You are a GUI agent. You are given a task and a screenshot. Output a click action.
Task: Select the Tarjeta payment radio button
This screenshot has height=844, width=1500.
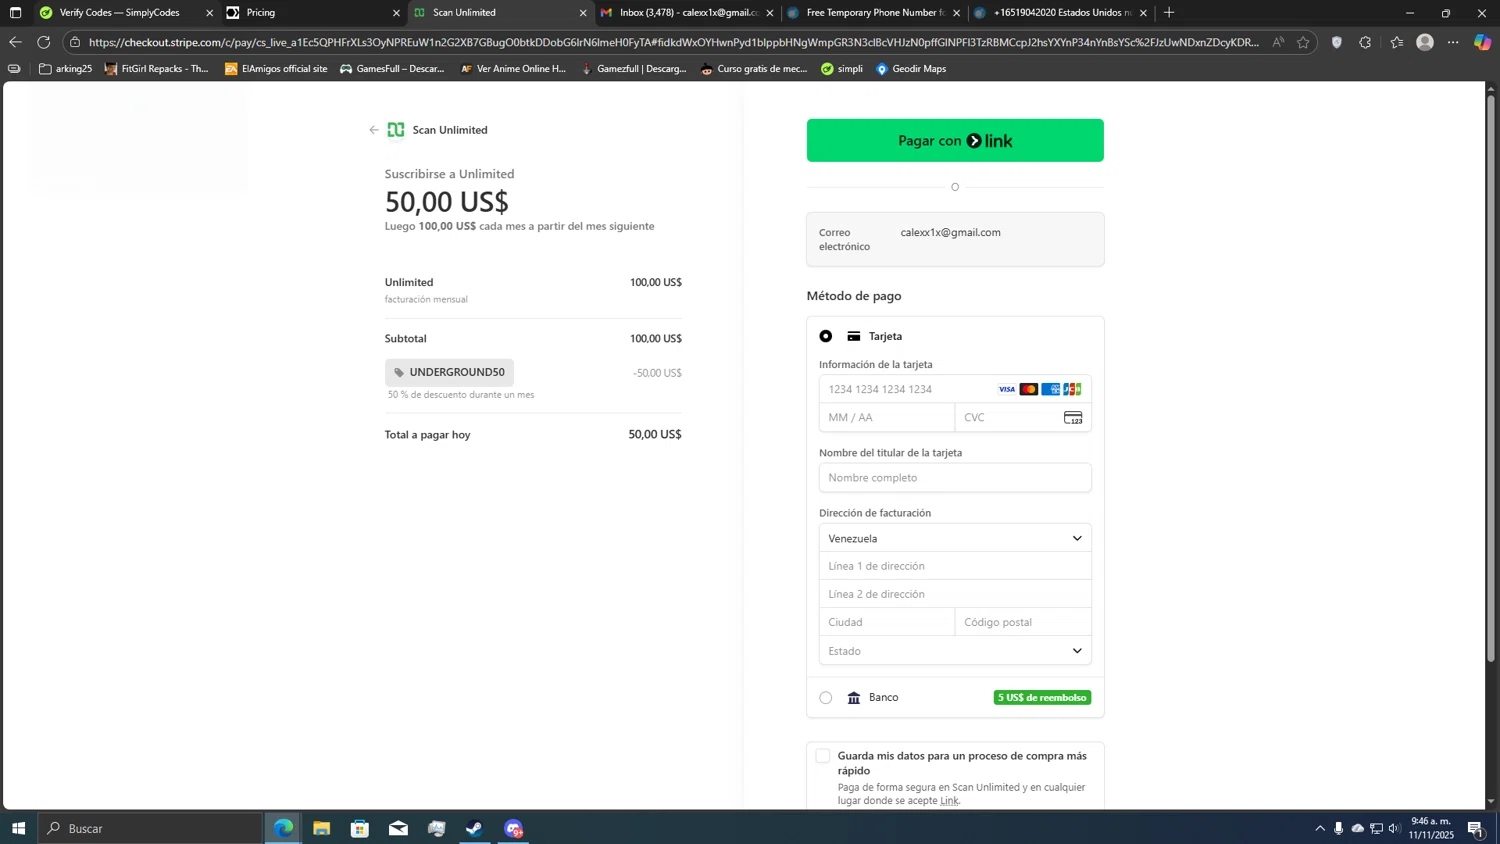(826, 336)
